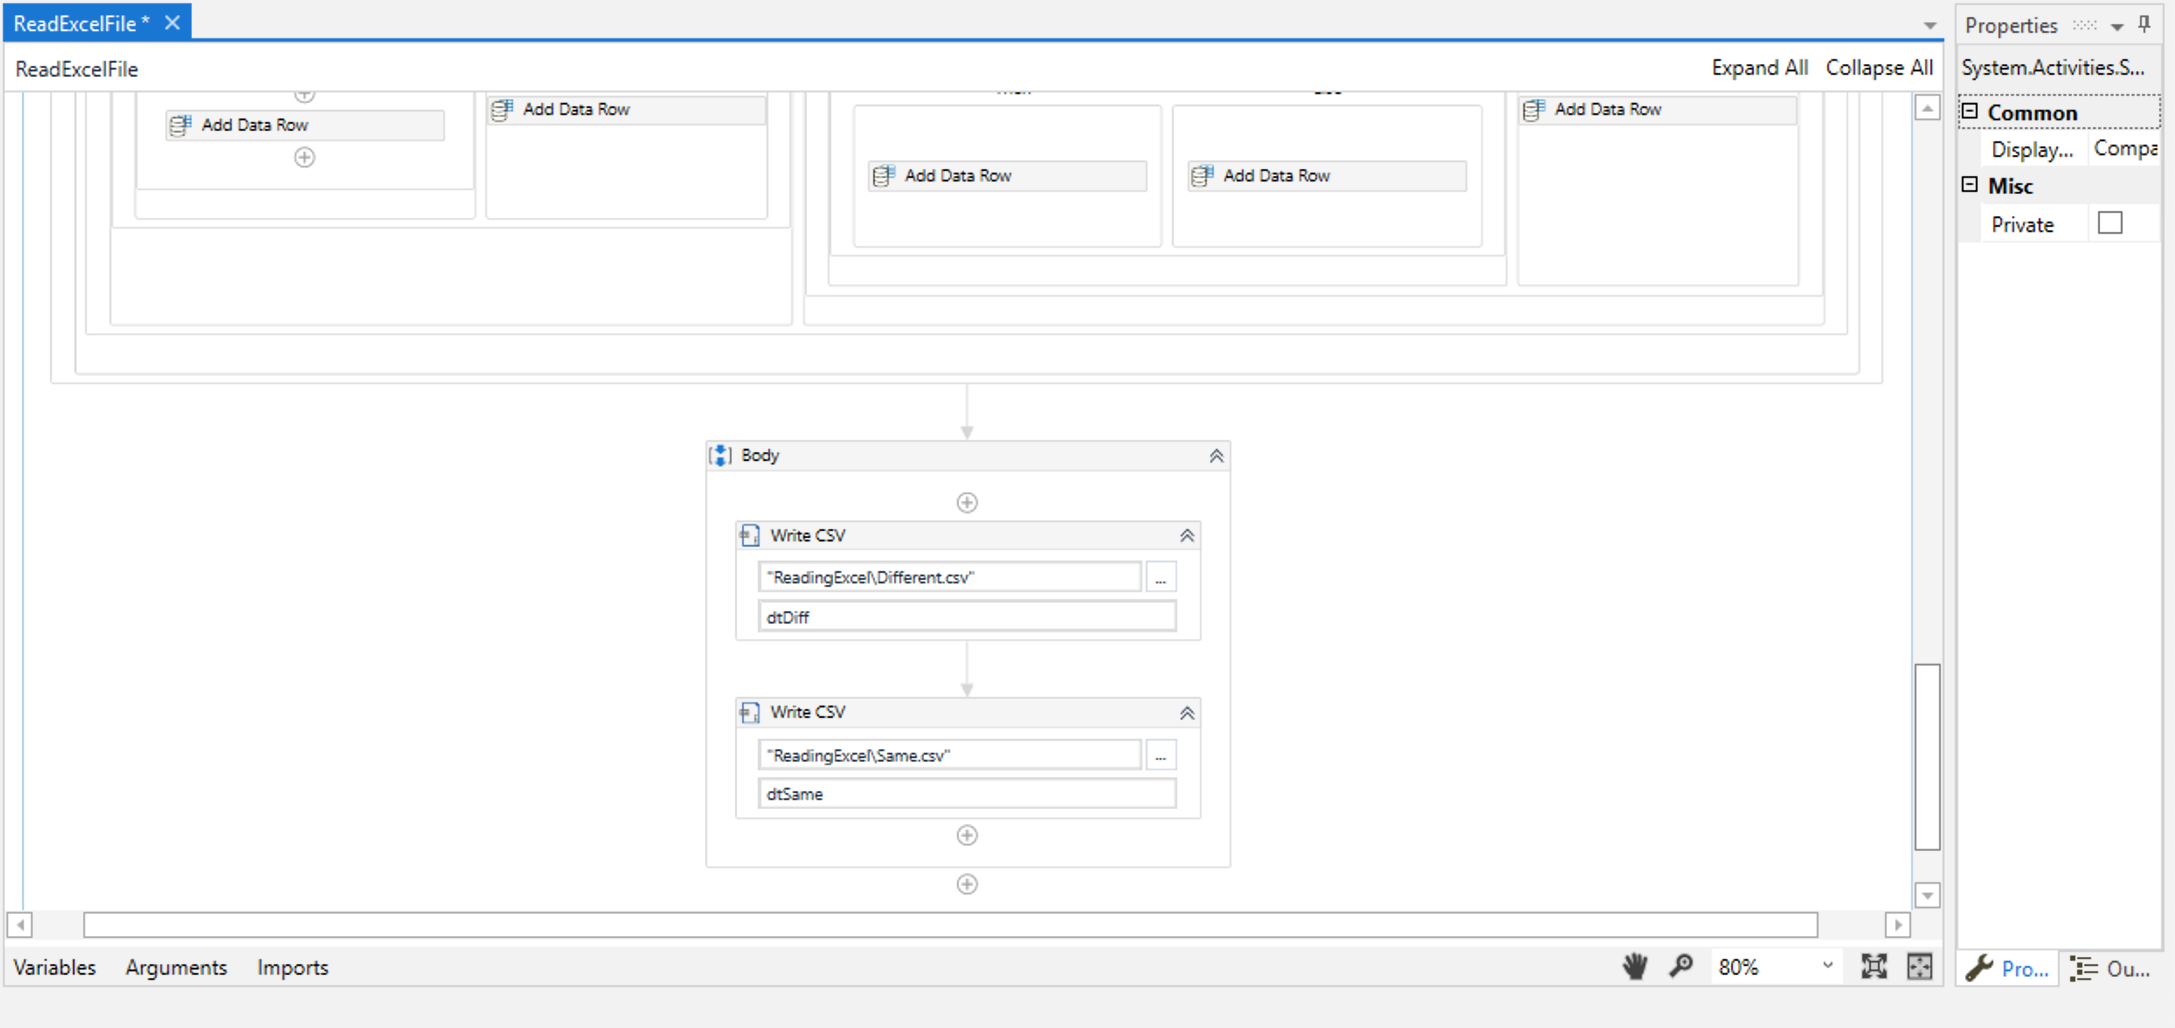Screen dimensions: 2175x1028
Task: Pin the Properties panel
Action: (2144, 25)
